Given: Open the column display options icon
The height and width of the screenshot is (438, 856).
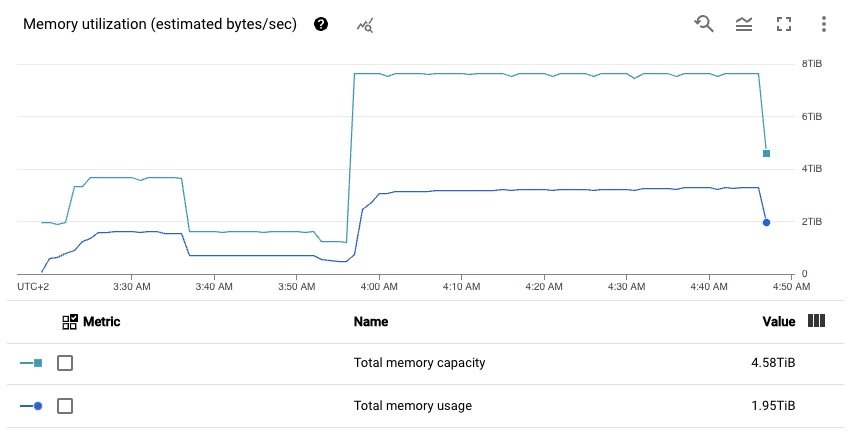Looking at the screenshot, I should (x=816, y=321).
